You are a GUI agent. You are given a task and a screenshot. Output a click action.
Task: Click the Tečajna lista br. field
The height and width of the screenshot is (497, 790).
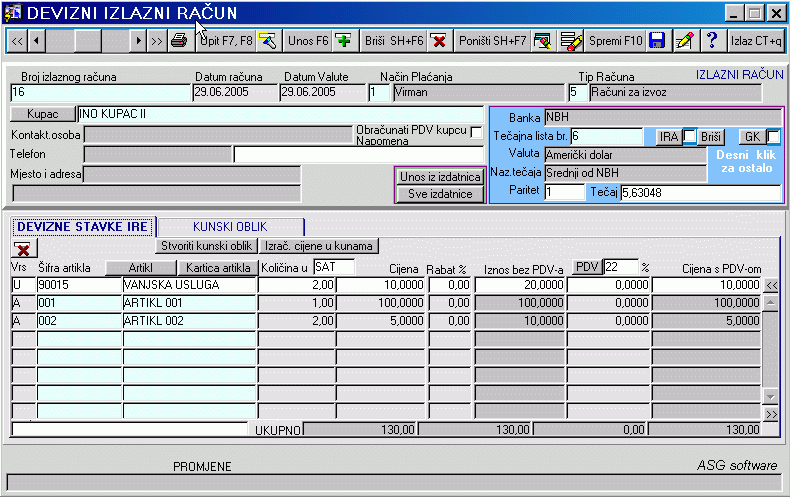tap(607, 136)
